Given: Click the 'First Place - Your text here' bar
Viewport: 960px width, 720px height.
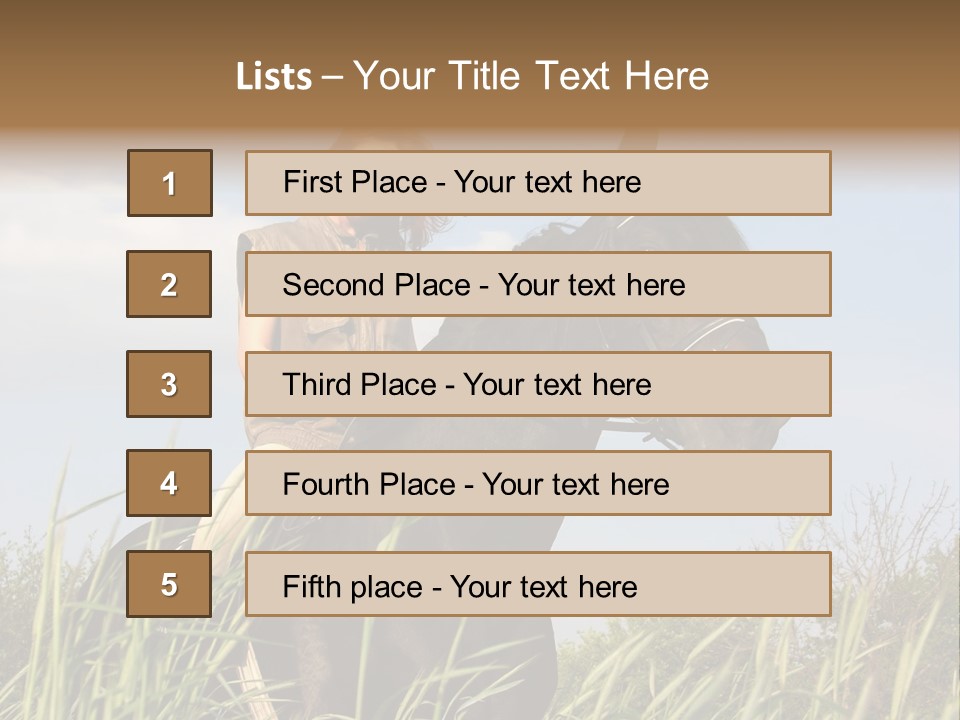Looking at the screenshot, I should pyautogui.click(x=538, y=182).
